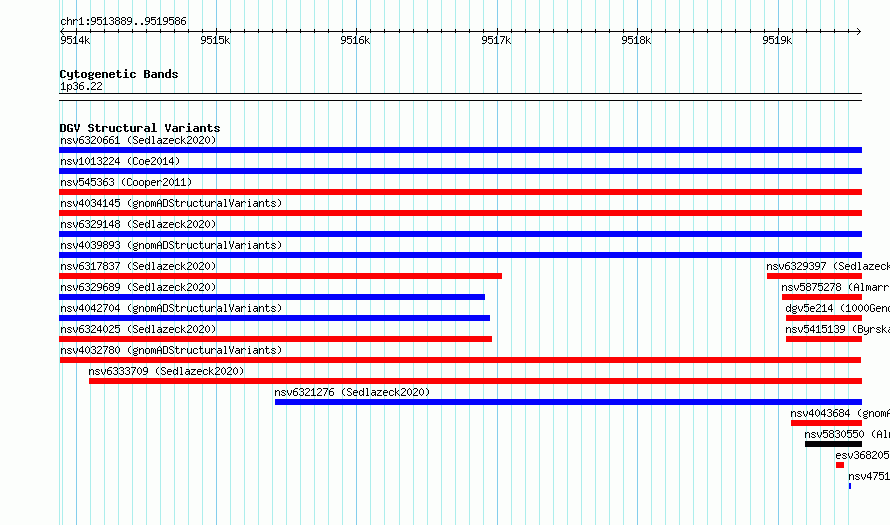Select the tiny blue mark under nsv4751

[x=850, y=486]
